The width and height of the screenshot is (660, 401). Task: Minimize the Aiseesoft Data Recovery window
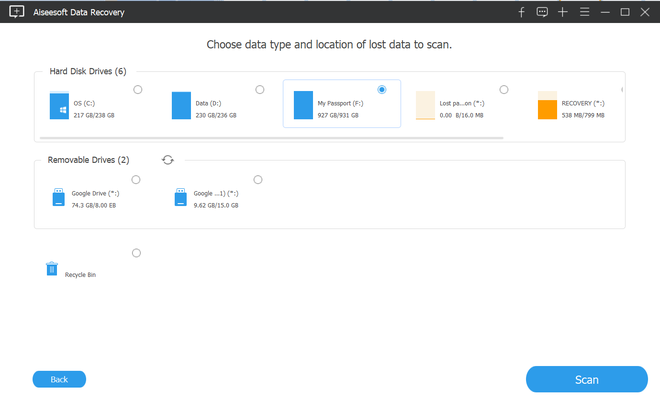coord(605,12)
